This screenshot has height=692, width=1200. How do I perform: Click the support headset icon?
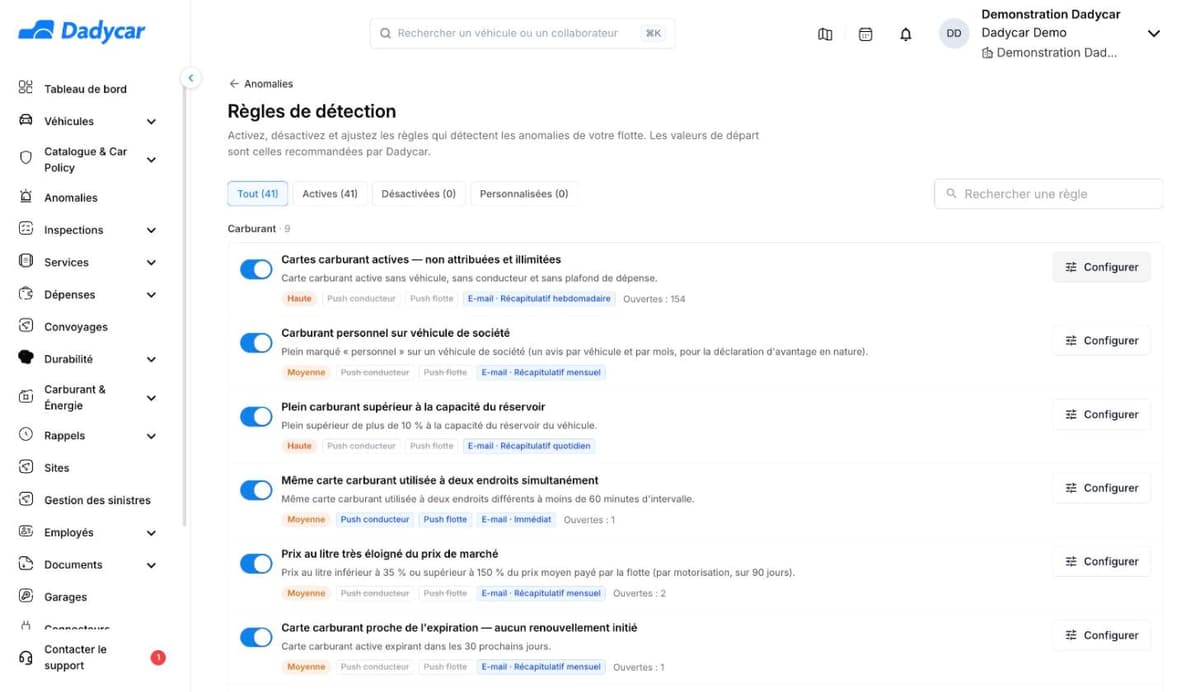pos(26,657)
